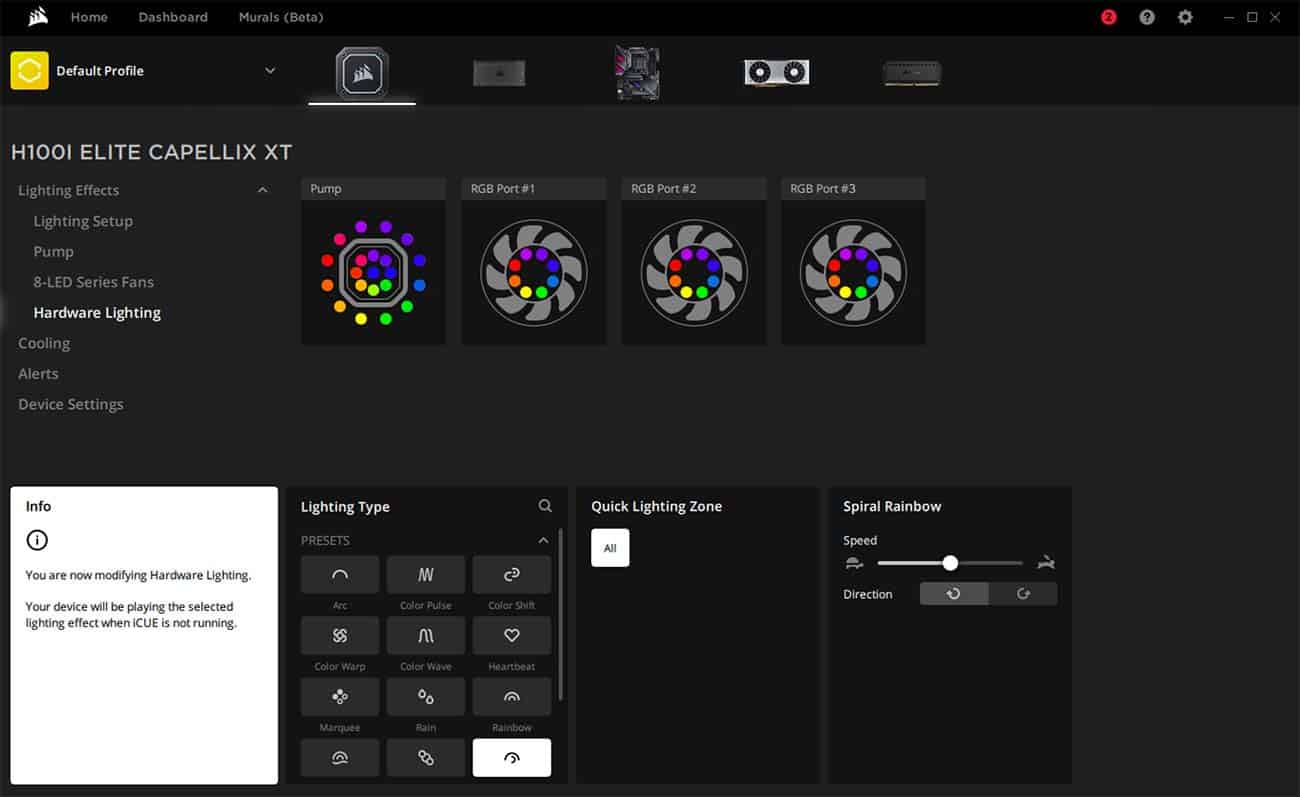Open the search icon in Lighting Type
Viewport: 1300px width, 797px height.
pos(545,506)
